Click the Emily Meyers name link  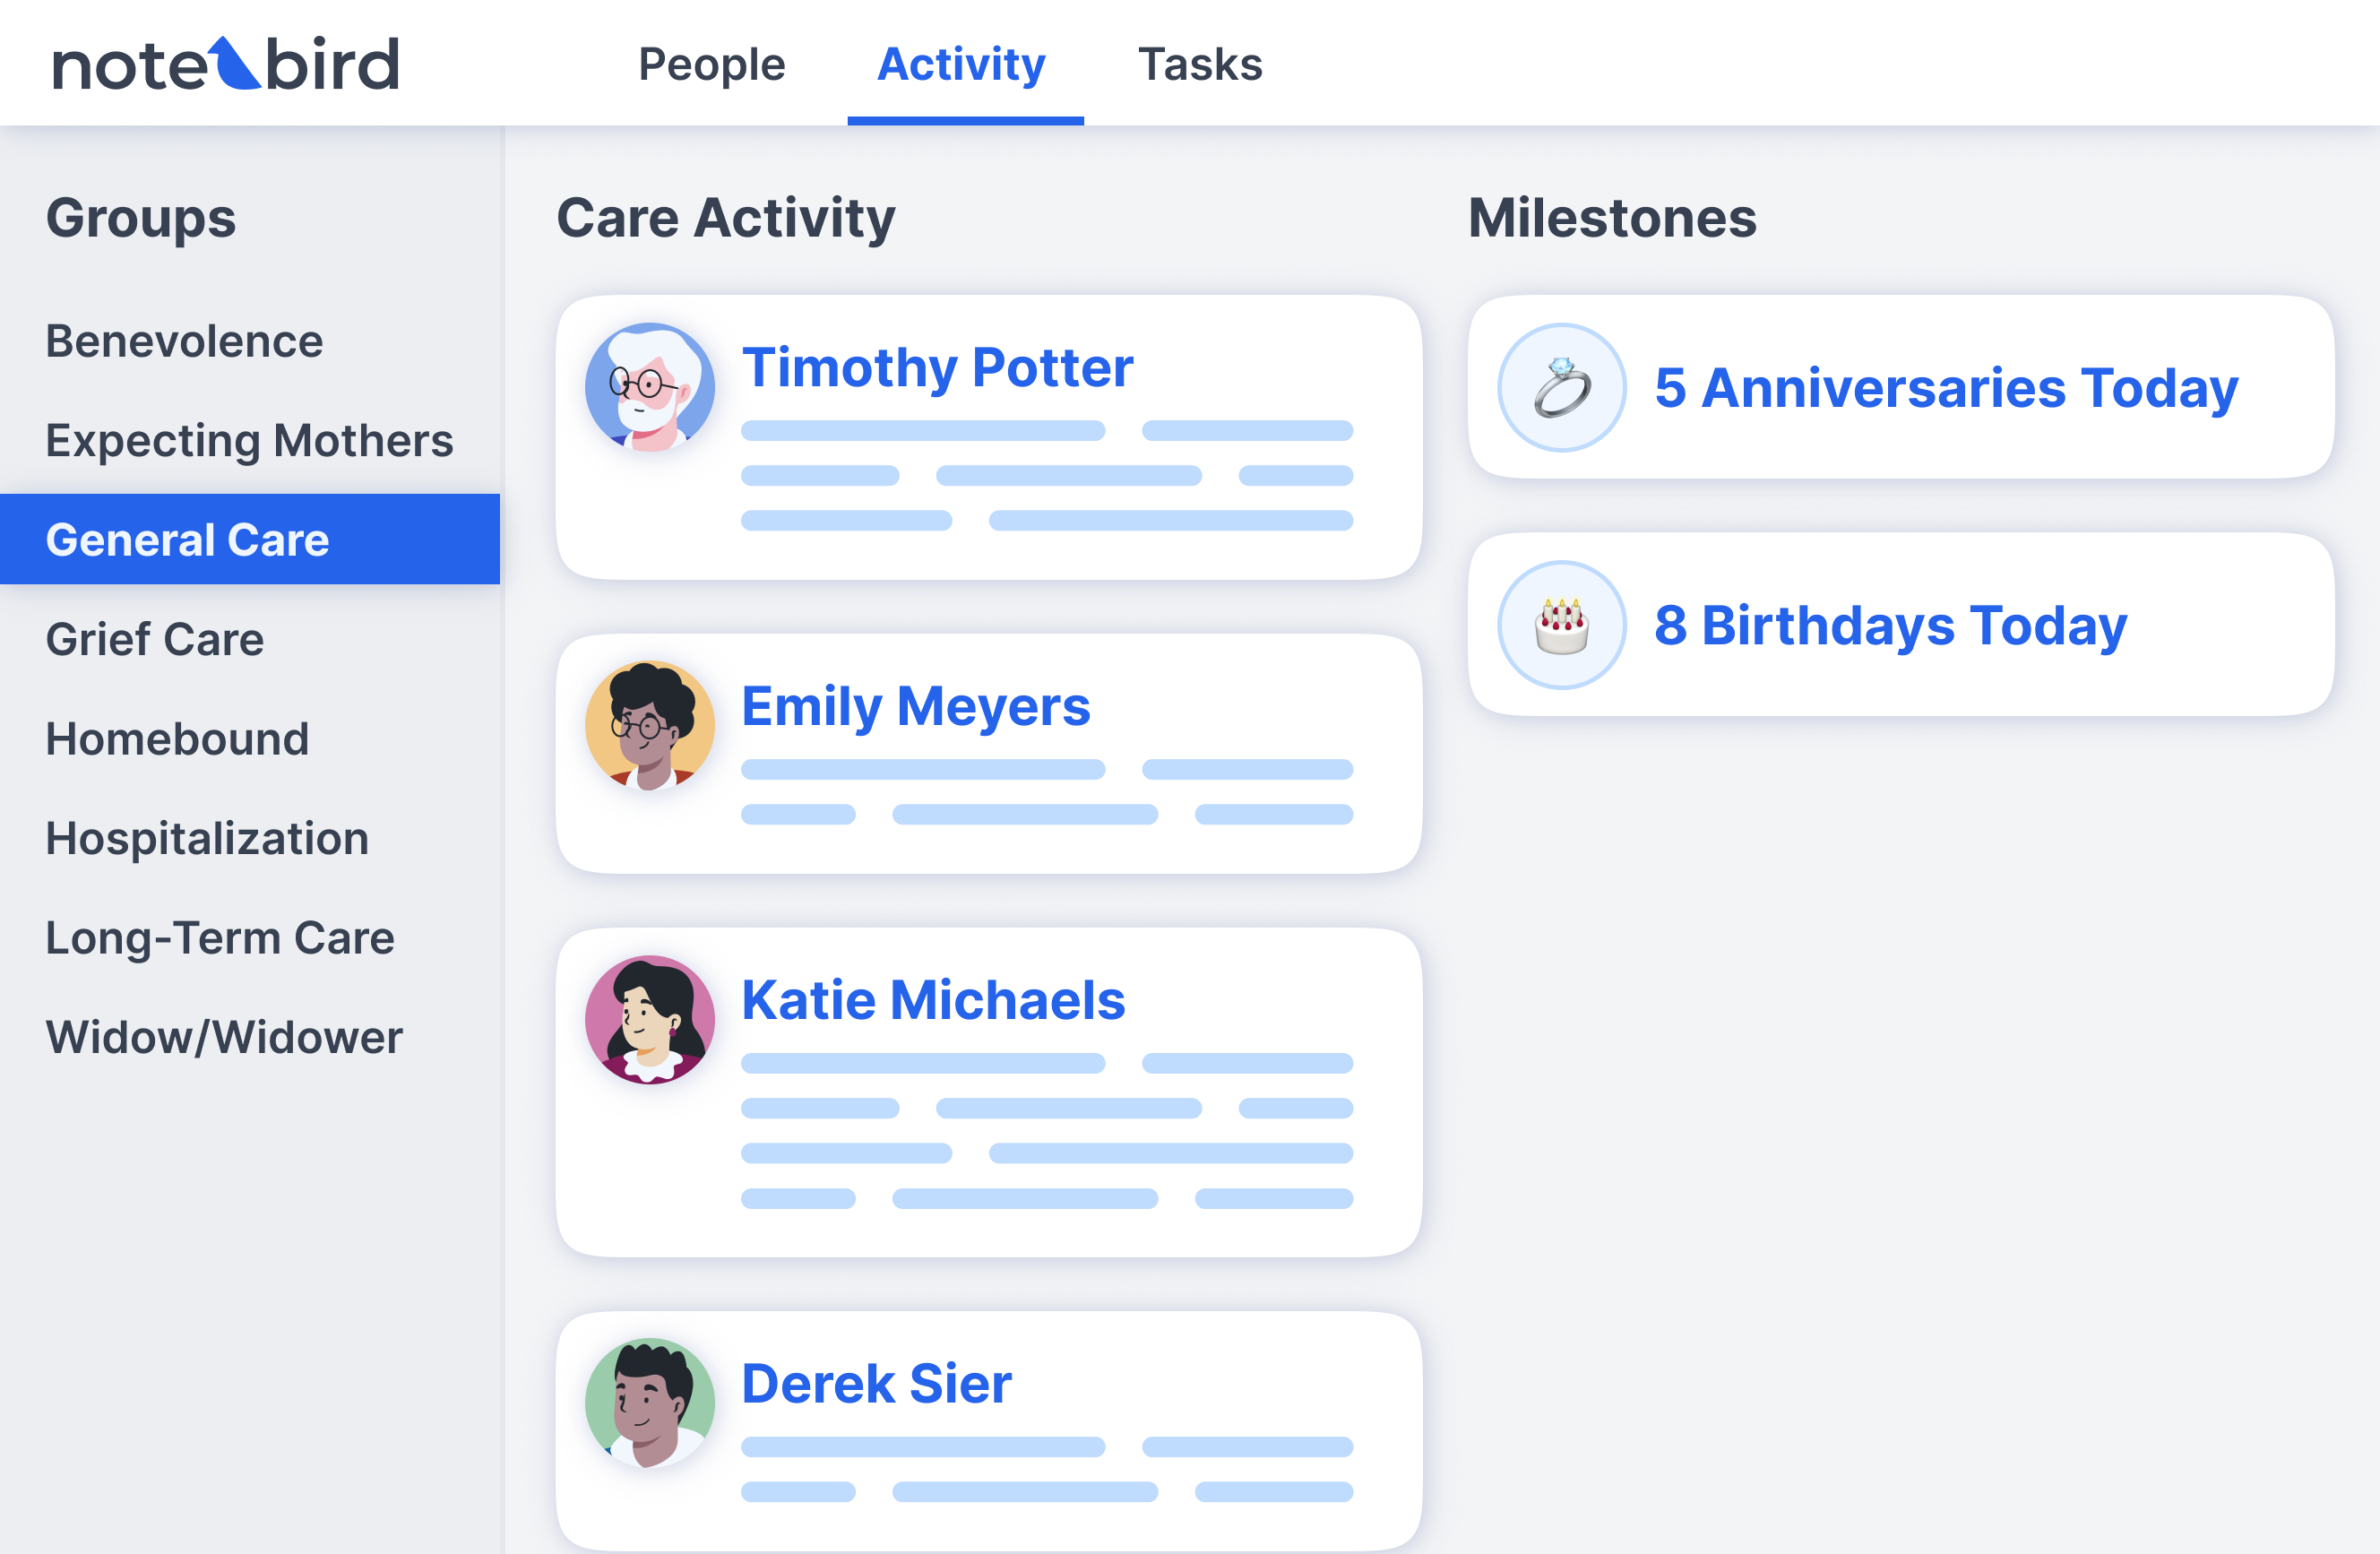tap(915, 707)
